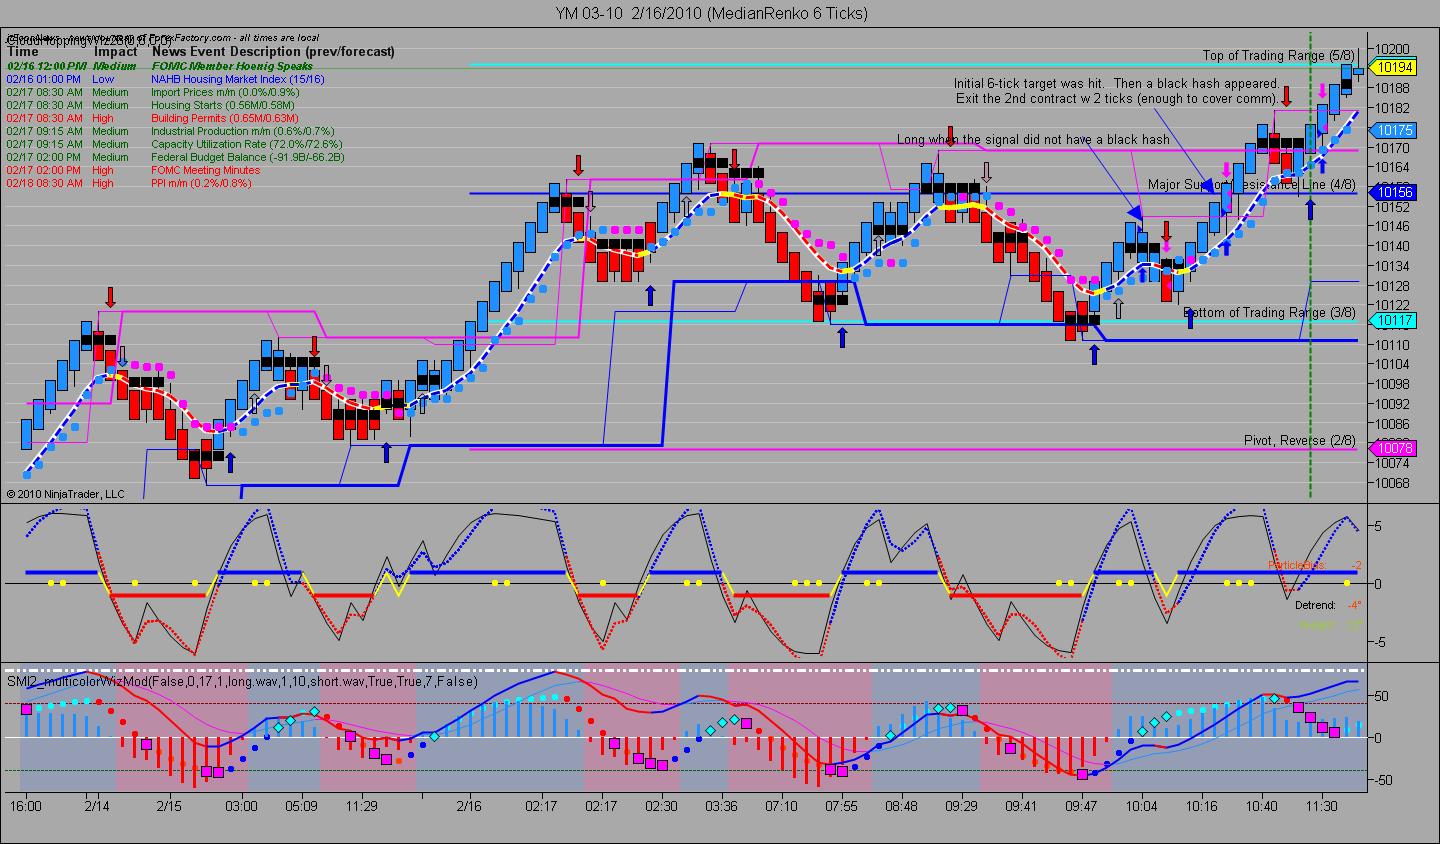The image size is (1440, 844).
Task: Click 'High' impact on Building Permits row
Action: click(104, 118)
